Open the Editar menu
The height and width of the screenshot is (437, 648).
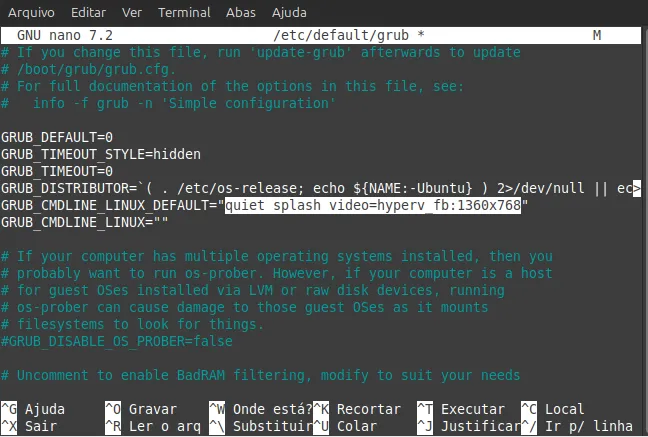pos(88,13)
